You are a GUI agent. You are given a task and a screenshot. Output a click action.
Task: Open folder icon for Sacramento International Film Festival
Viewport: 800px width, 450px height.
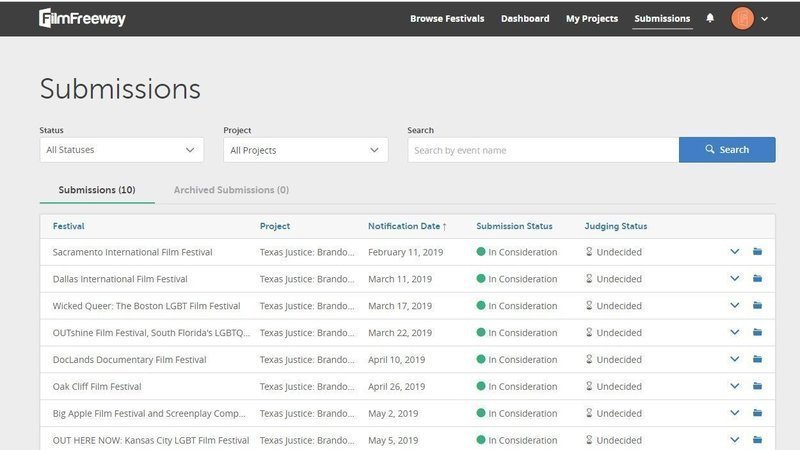pos(757,252)
